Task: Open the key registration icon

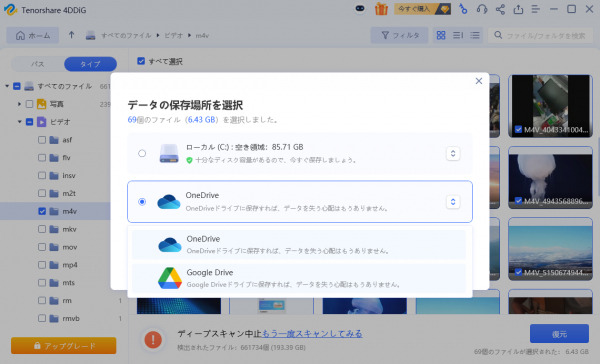Action: click(x=463, y=9)
